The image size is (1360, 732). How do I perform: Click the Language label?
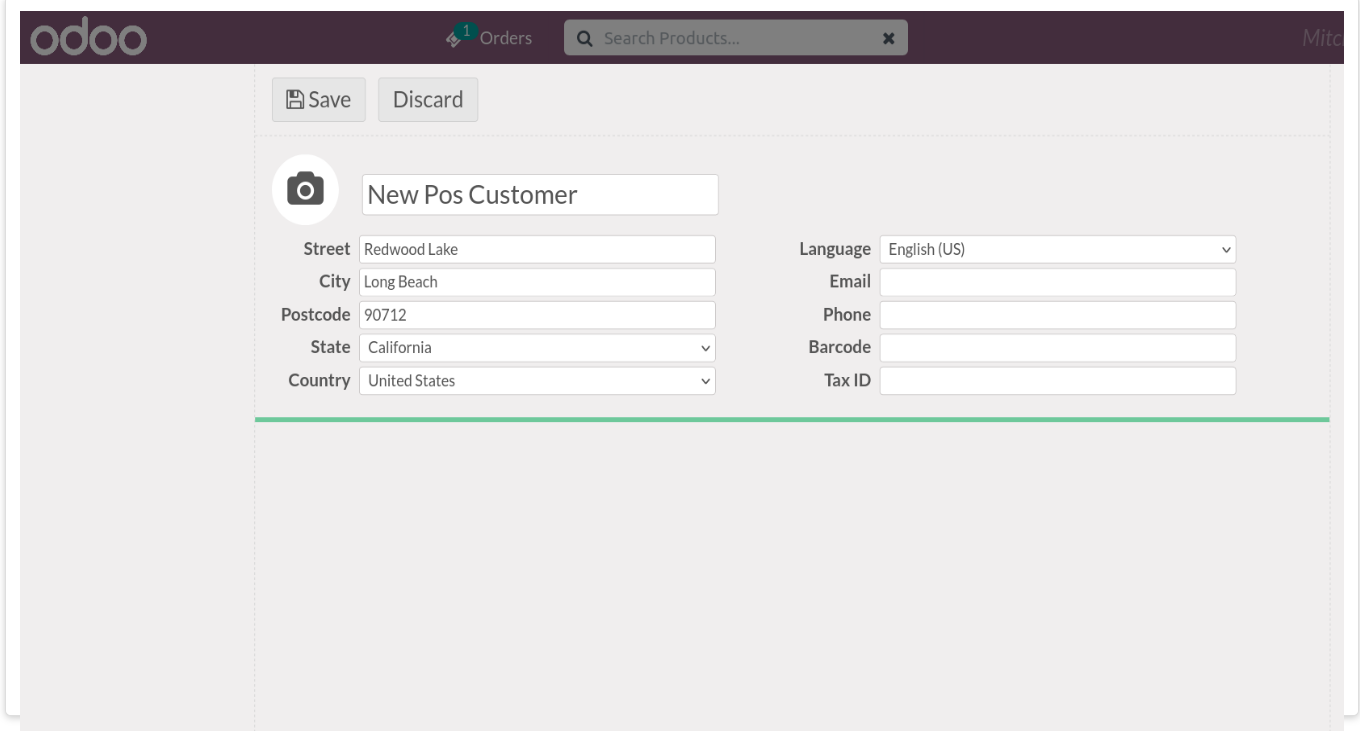click(x=835, y=249)
